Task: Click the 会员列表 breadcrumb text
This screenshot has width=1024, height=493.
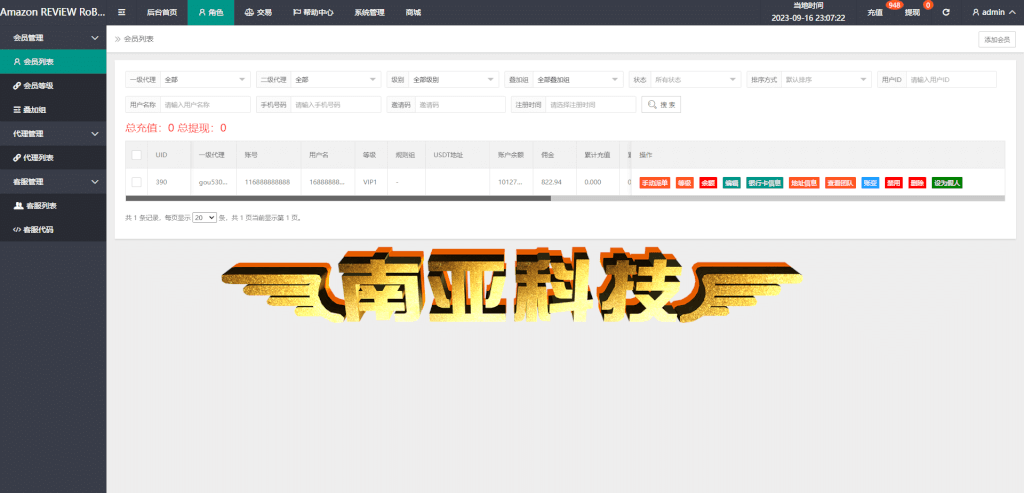Action: [138, 39]
